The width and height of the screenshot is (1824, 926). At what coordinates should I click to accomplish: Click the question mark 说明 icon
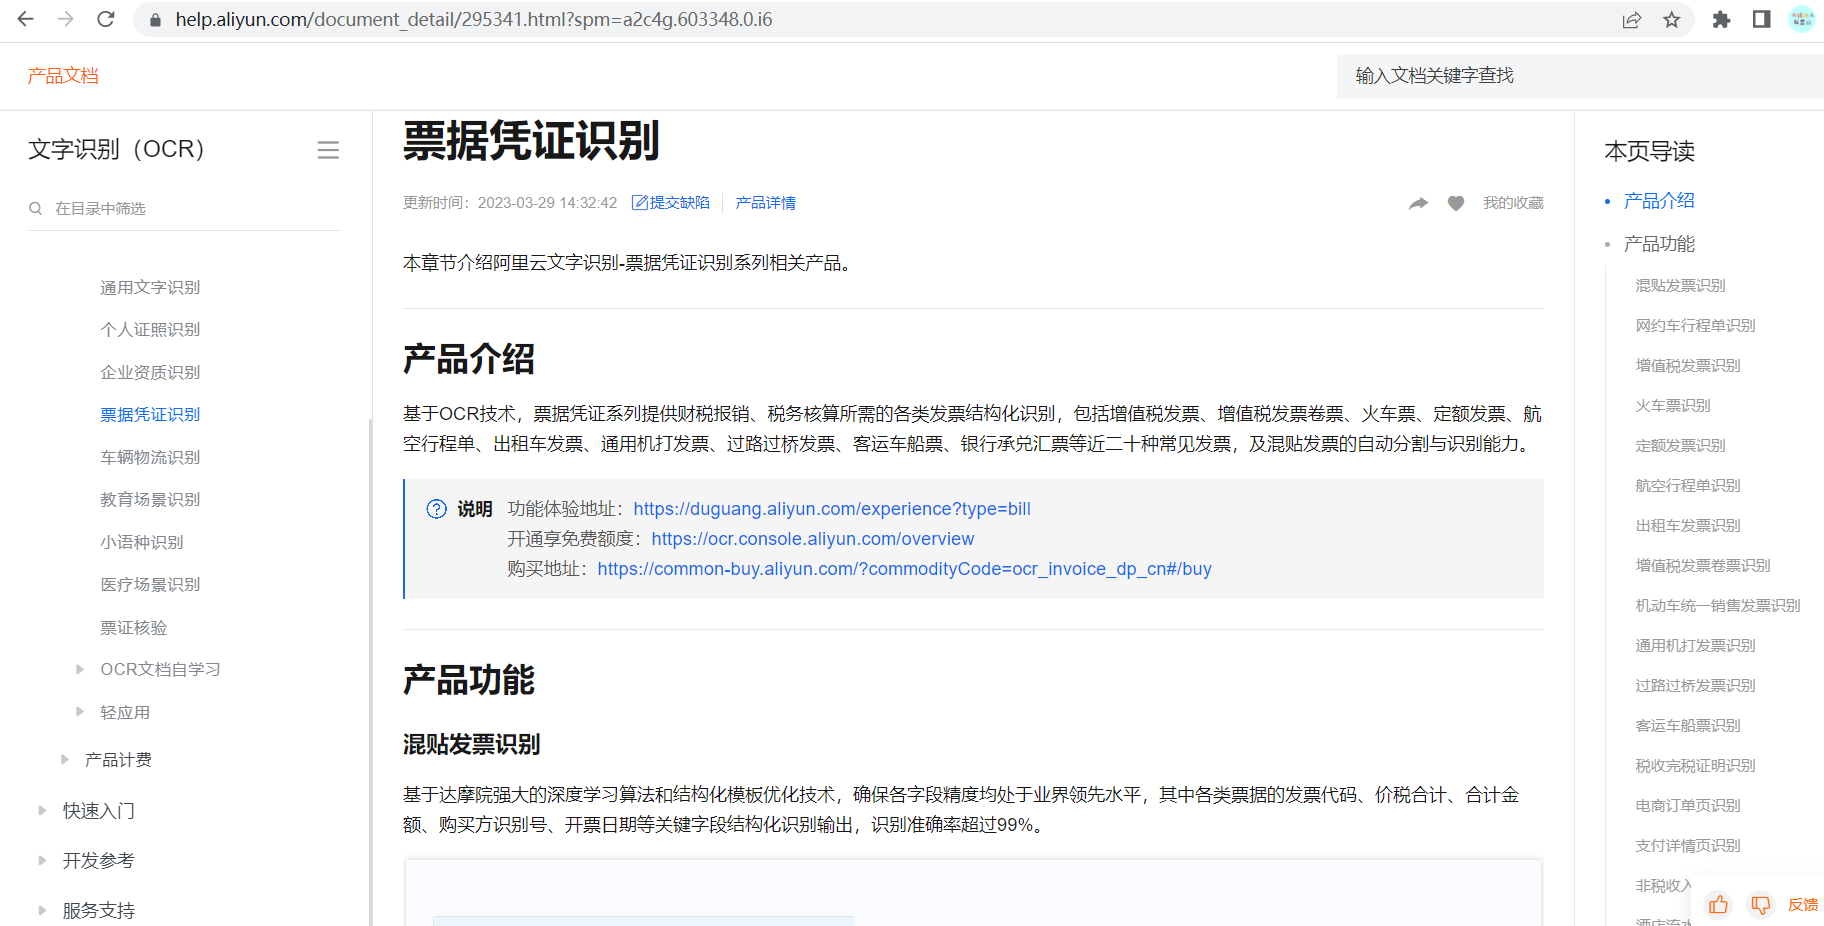click(437, 509)
